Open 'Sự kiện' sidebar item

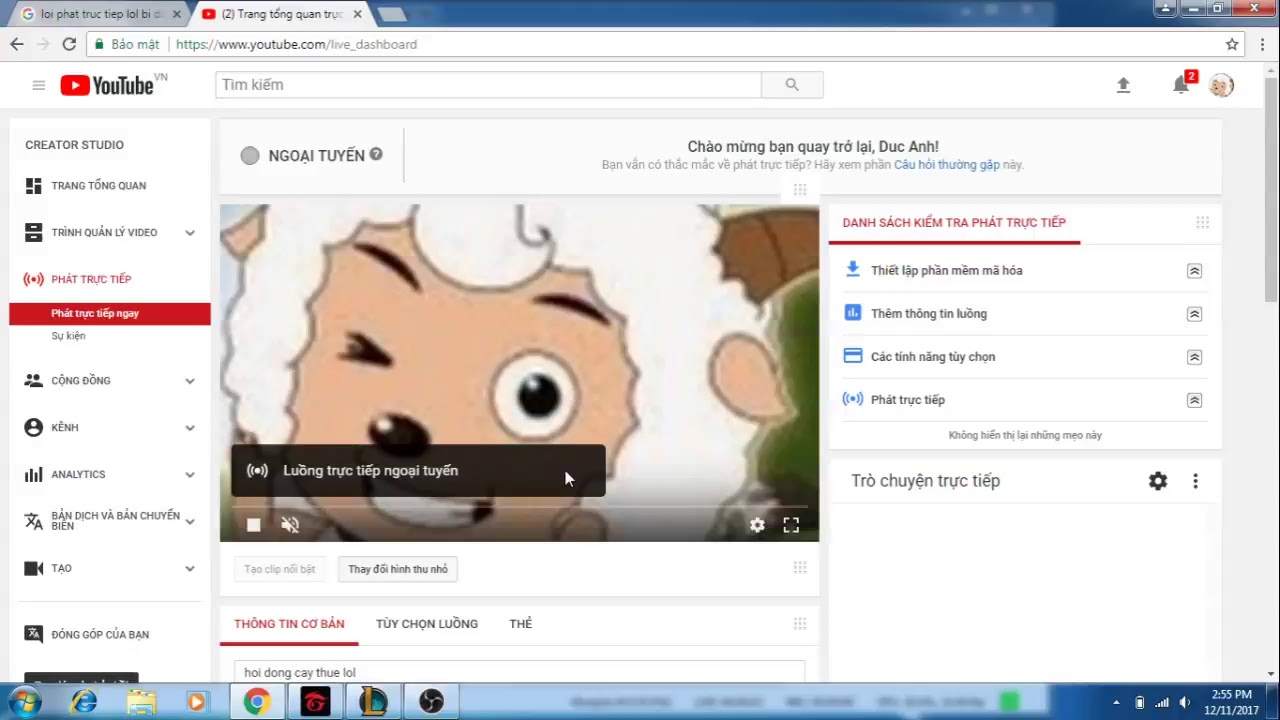tap(68, 336)
